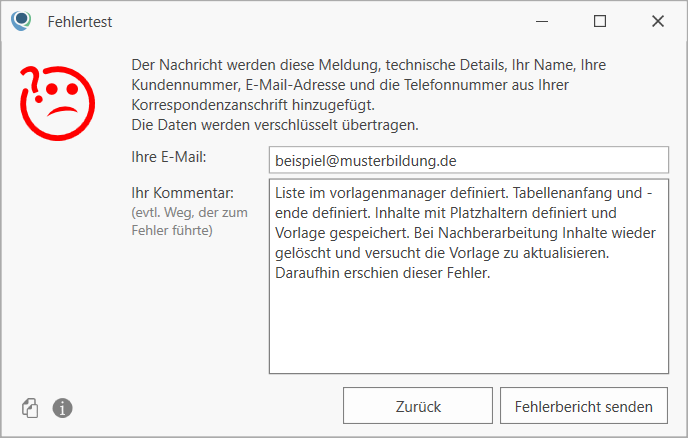Close the Fehlertest dialog

658,21
